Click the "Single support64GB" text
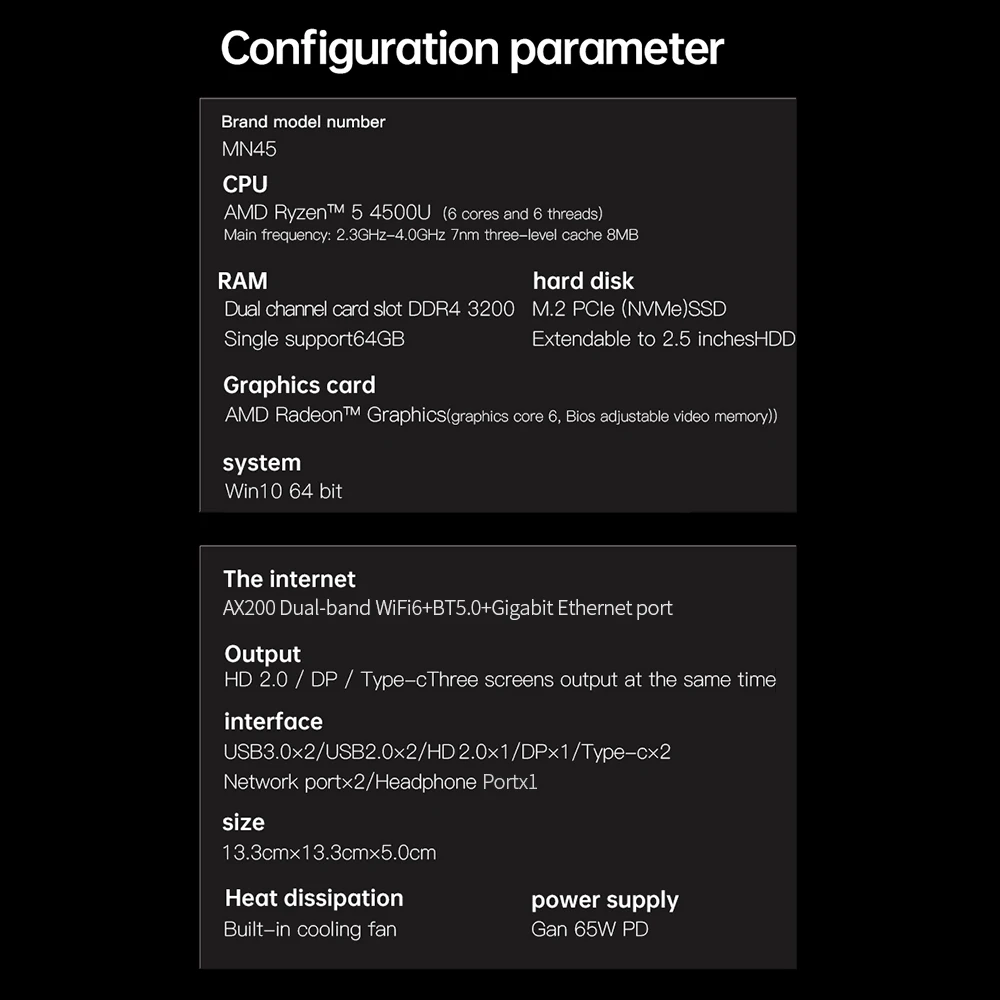 pos(314,339)
